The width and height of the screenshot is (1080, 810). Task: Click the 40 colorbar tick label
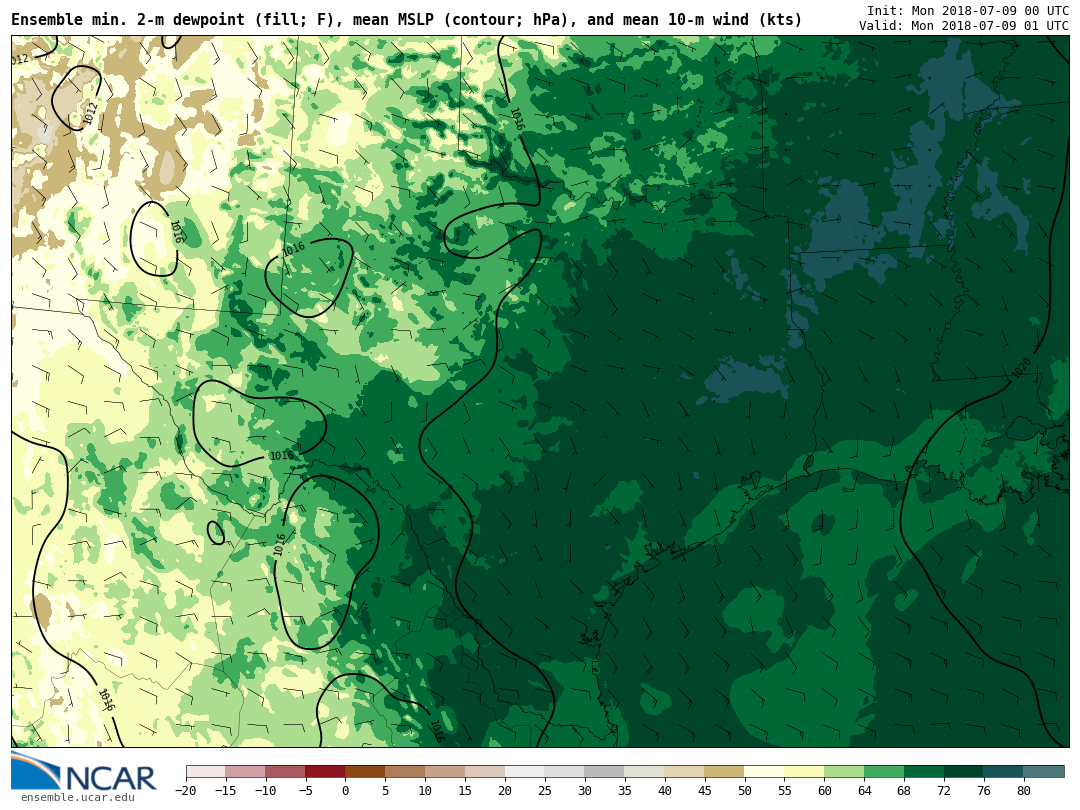pyautogui.click(x=665, y=790)
